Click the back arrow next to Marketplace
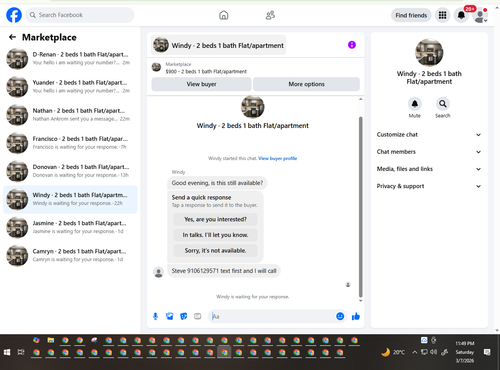 coord(12,37)
